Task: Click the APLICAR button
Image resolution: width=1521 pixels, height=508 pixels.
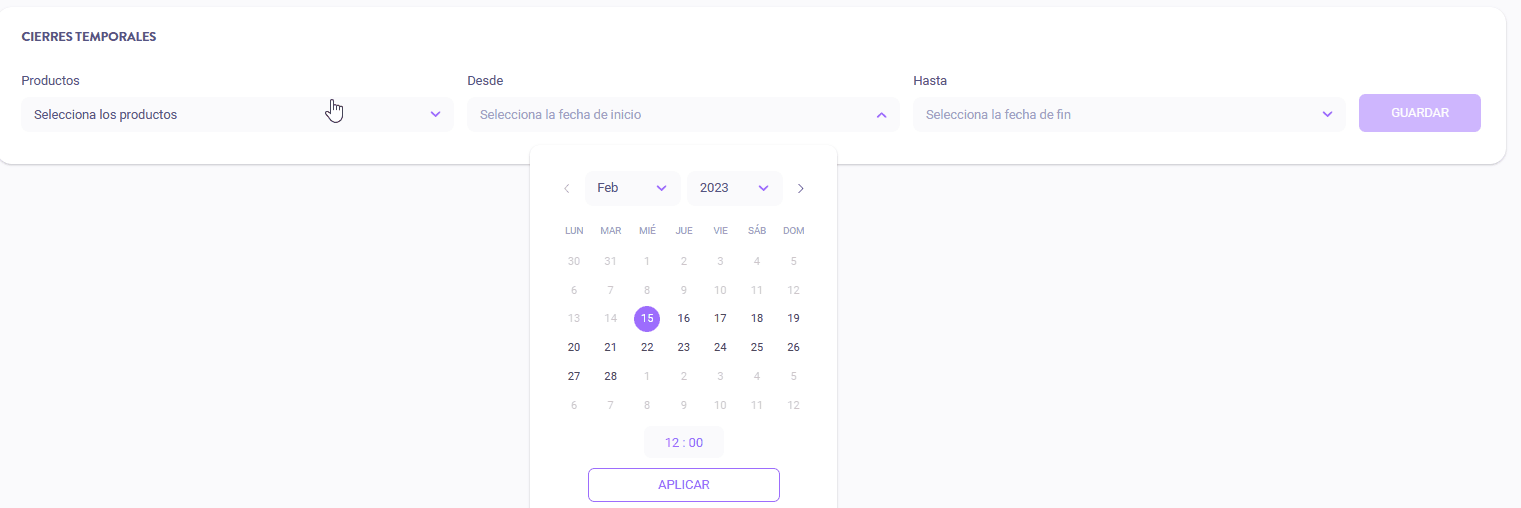Action: (684, 485)
